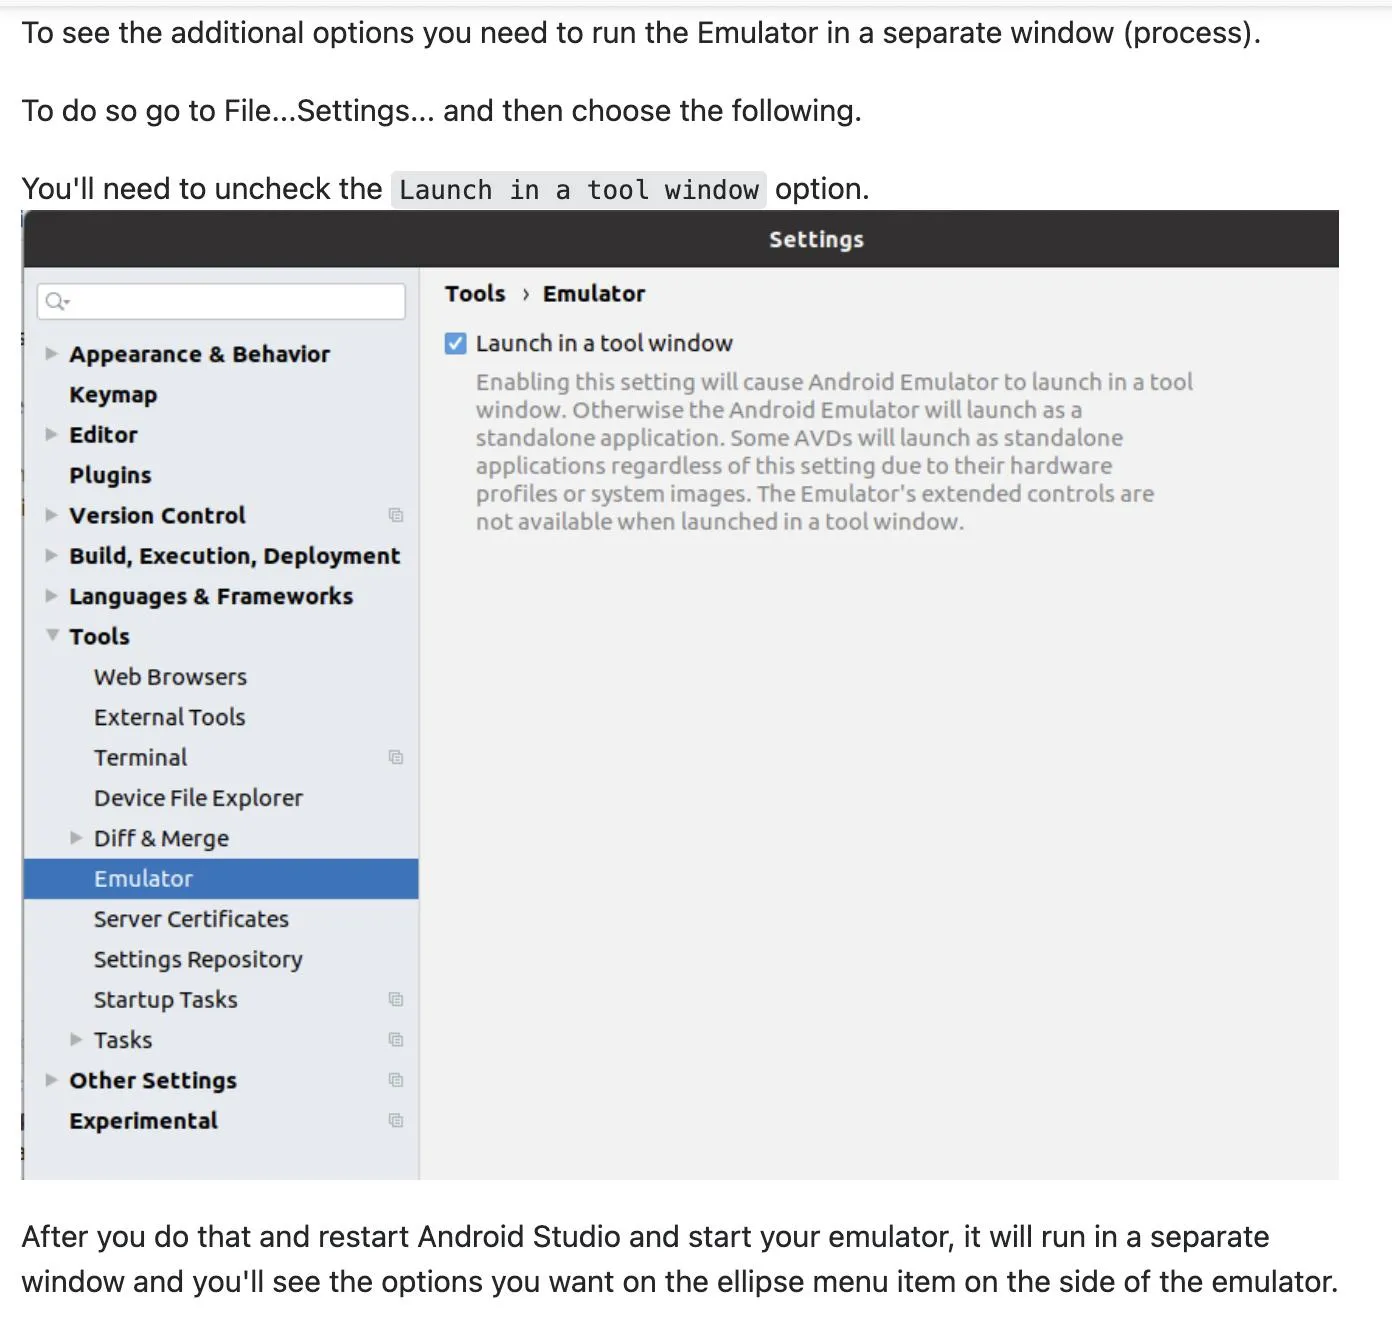Expand the Build, Execution, Deployment section
The height and width of the screenshot is (1324, 1392).
[51, 556]
